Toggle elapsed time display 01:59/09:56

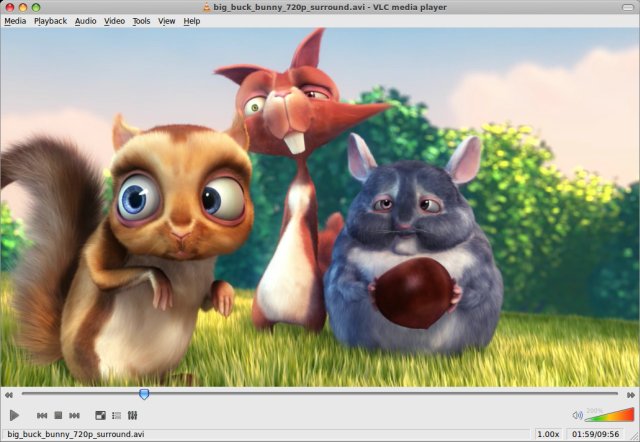[596, 434]
